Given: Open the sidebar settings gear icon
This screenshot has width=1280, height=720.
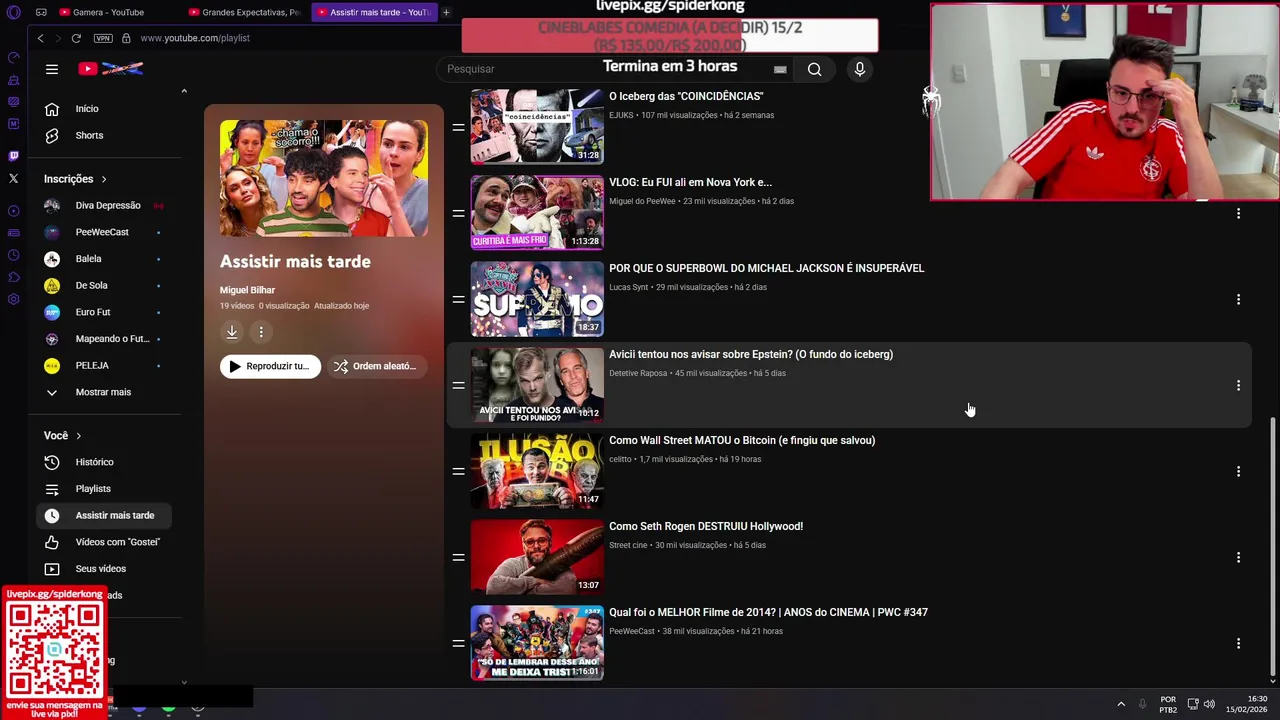Looking at the screenshot, I should pyautogui.click(x=13, y=299).
